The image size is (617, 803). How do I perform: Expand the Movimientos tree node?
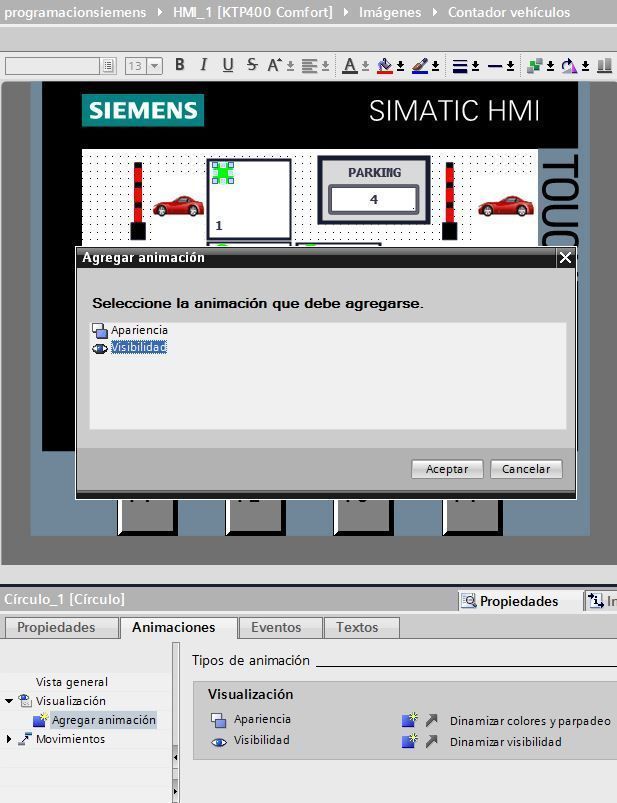click(9, 739)
